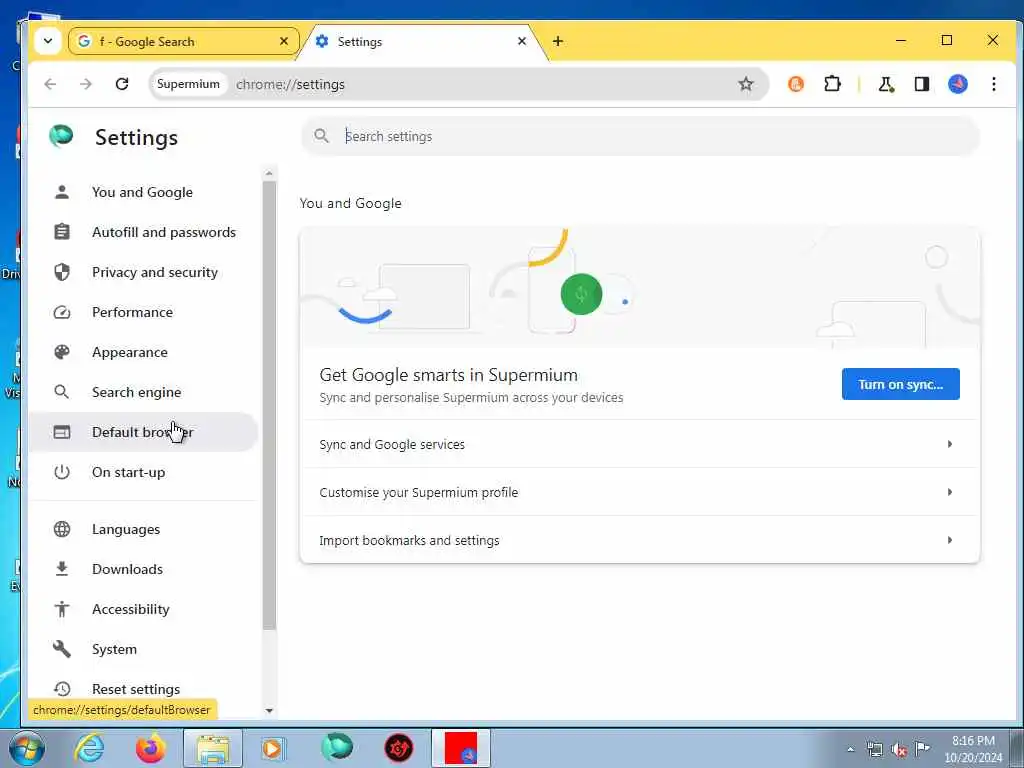Close the f - Google Search tab
This screenshot has width=1024, height=768.
pyautogui.click(x=284, y=41)
